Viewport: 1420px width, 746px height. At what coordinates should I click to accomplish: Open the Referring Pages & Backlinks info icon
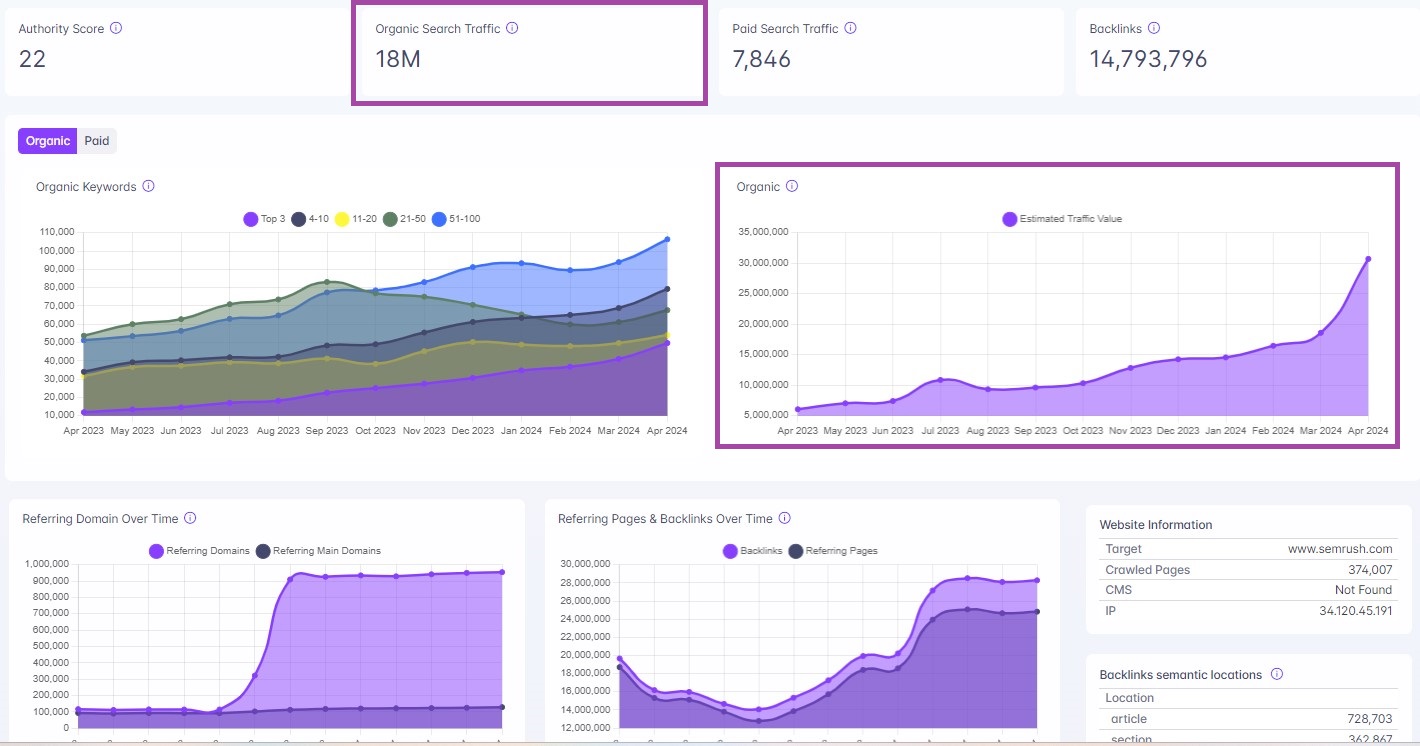coord(784,518)
